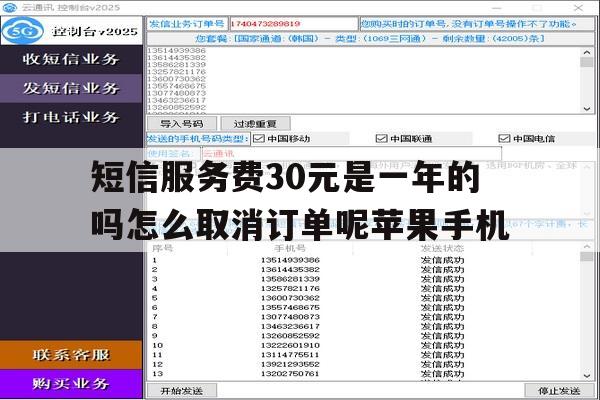Click 开始发送 button
600x400 pixels.
point(182,391)
